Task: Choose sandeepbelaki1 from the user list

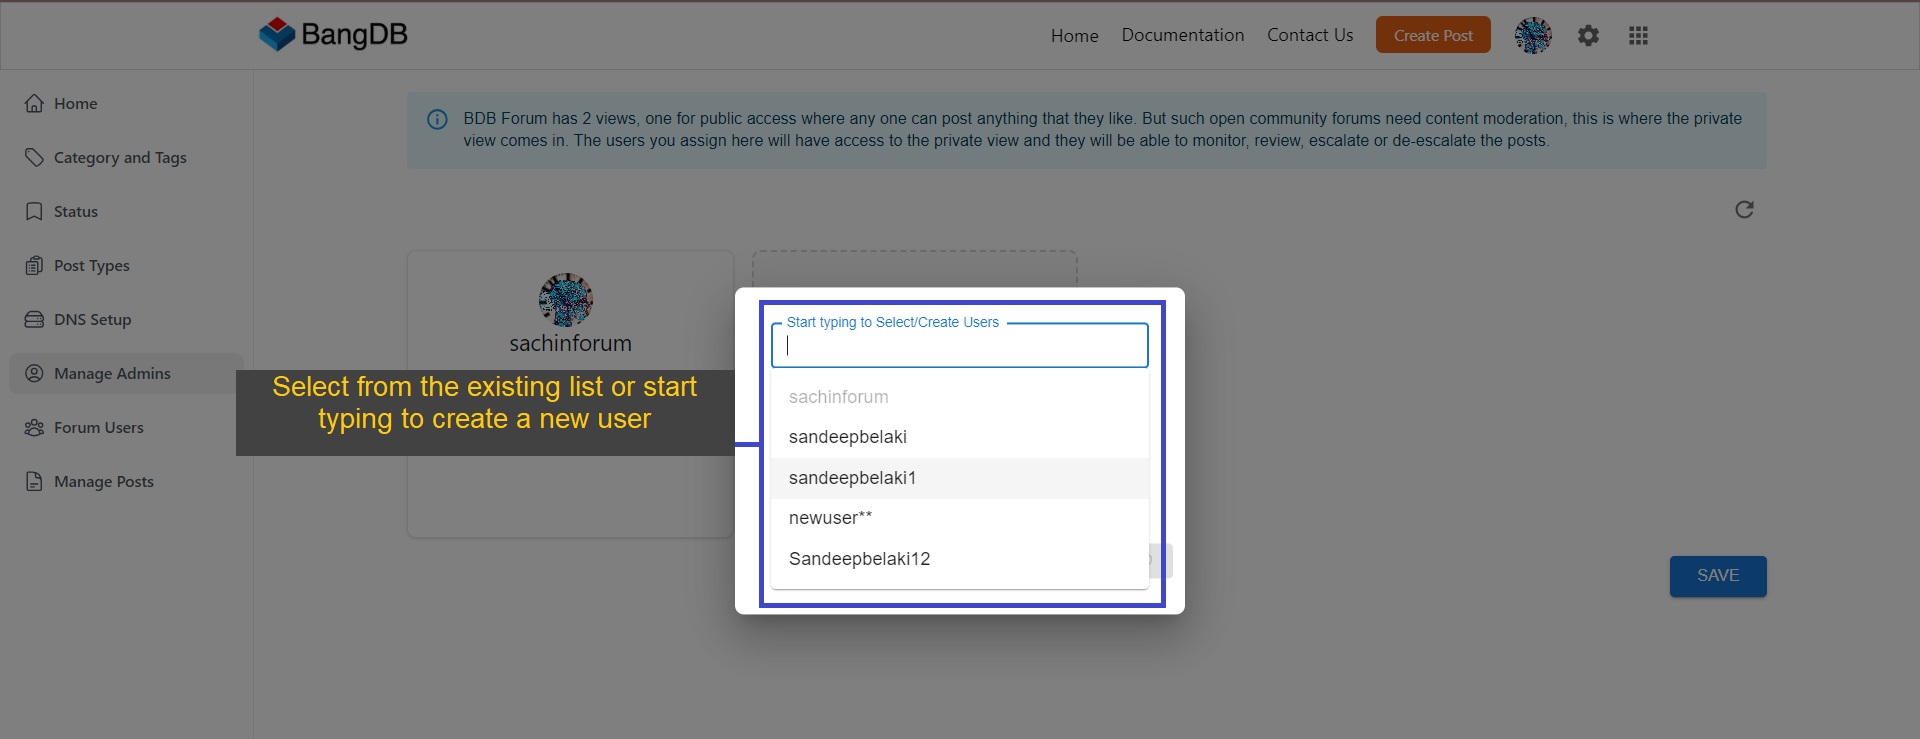Action: pos(960,478)
